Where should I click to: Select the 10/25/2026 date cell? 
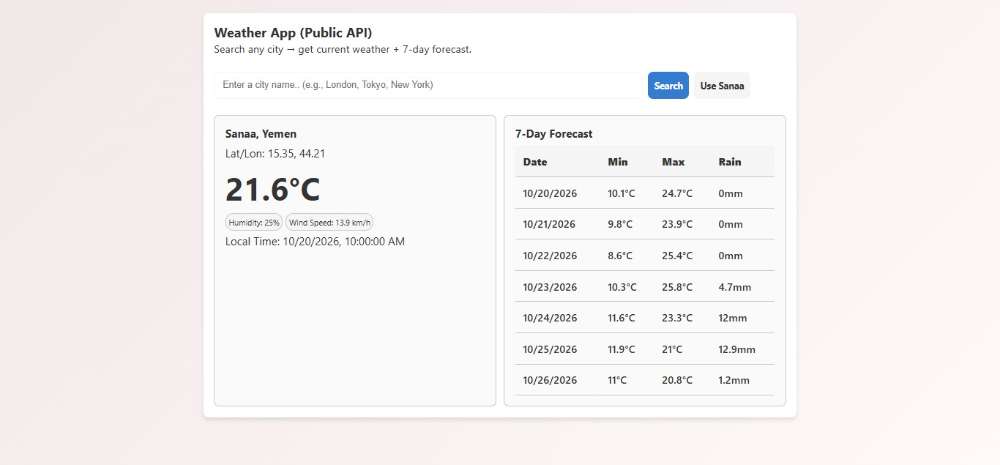[x=550, y=350]
